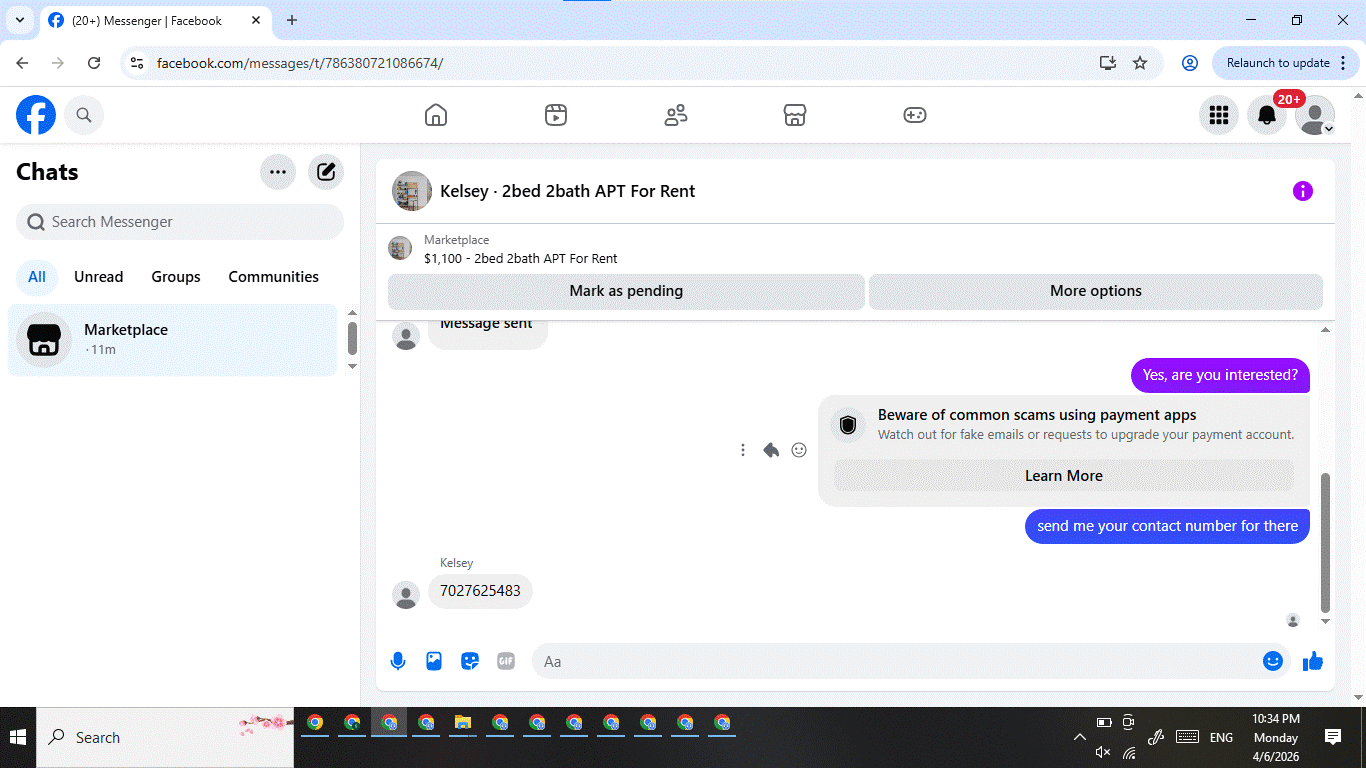Switch to the Communities tab
The image size is (1366, 768).
(x=274, y=277)
